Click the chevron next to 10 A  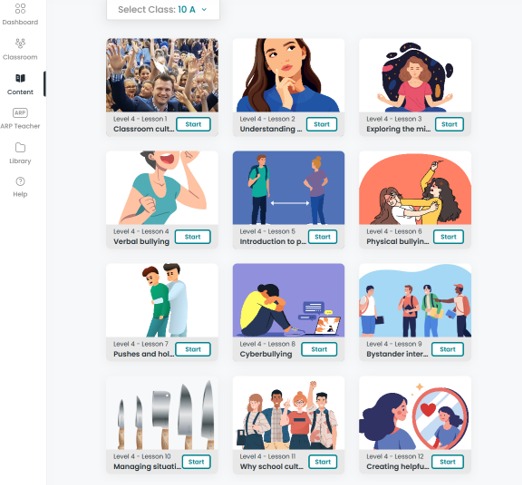tap(204, 10)
